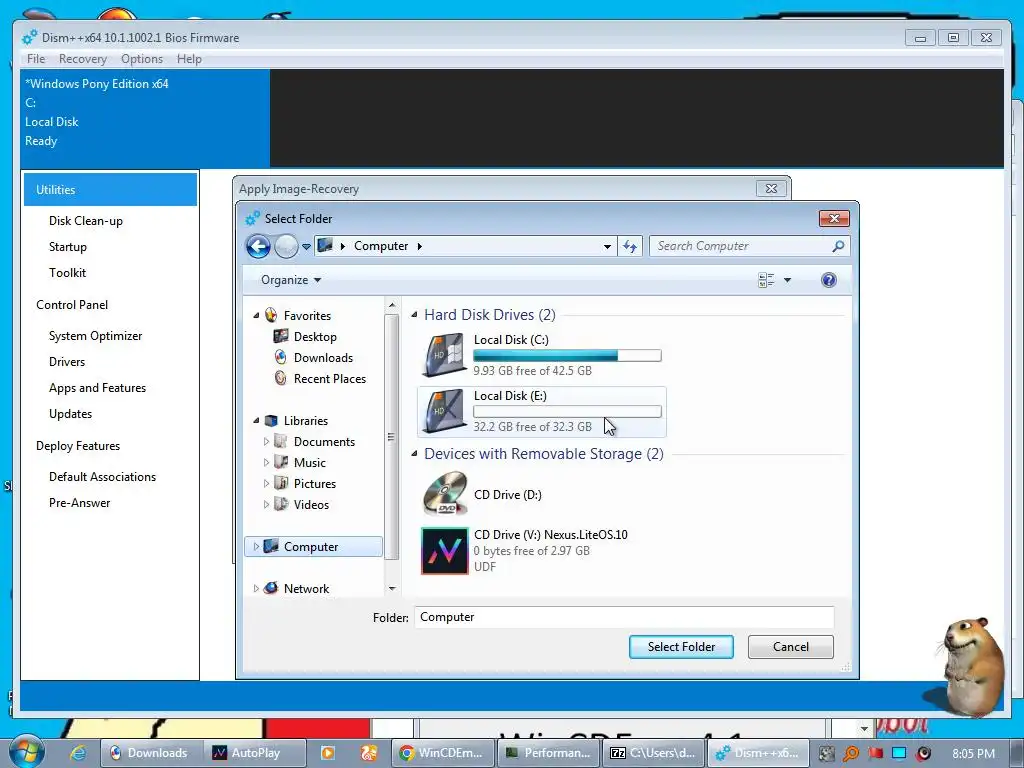The width and height of the screenshot is (1024, 768).
Task: Select Recent Places under Favorites
Action: coord(329,379)
